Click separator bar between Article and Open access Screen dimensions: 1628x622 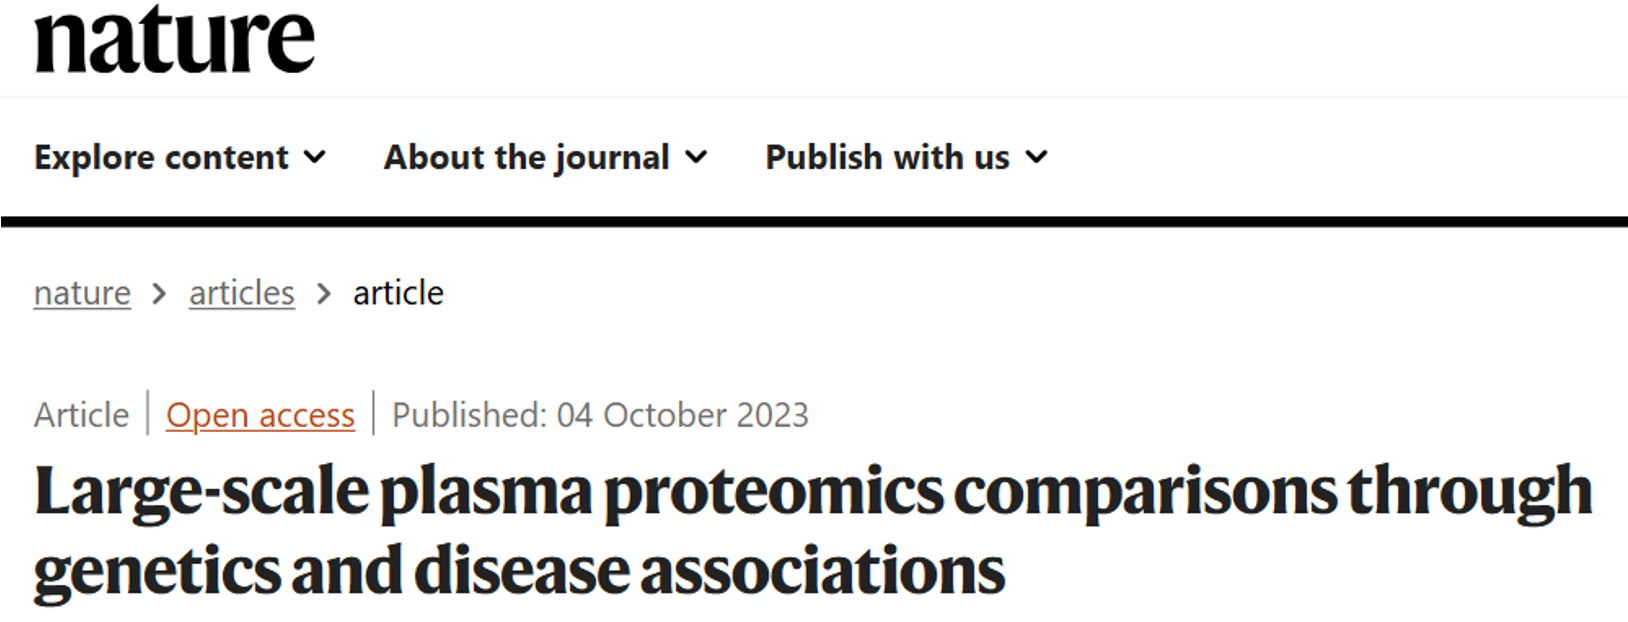[148, 413]
